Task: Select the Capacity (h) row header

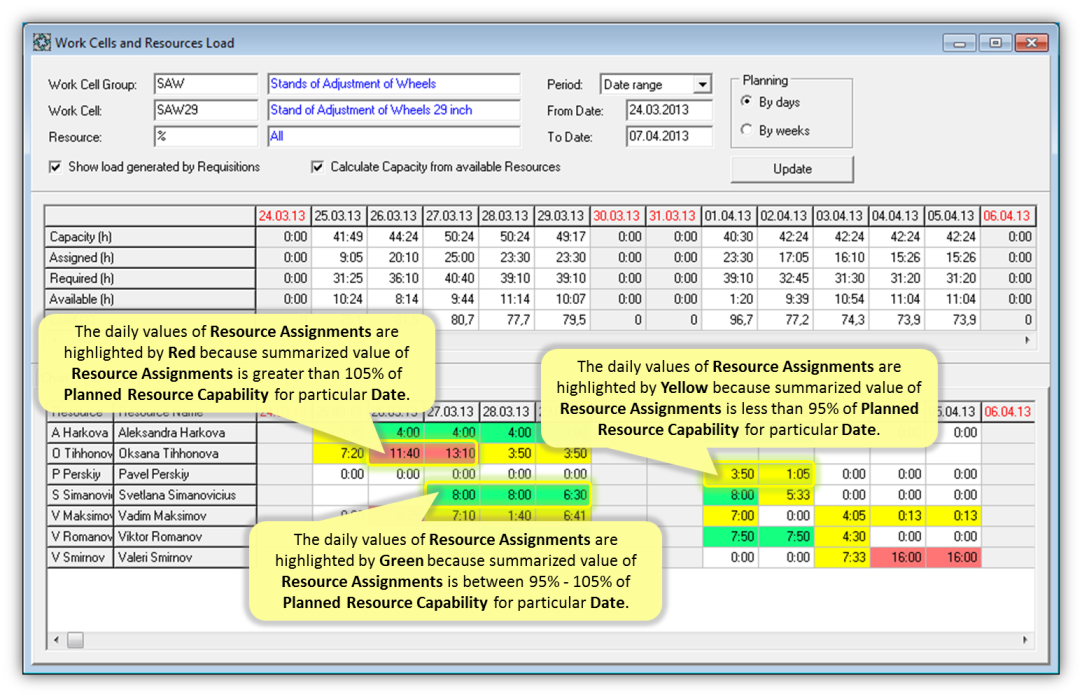Action: coord(150,237)
